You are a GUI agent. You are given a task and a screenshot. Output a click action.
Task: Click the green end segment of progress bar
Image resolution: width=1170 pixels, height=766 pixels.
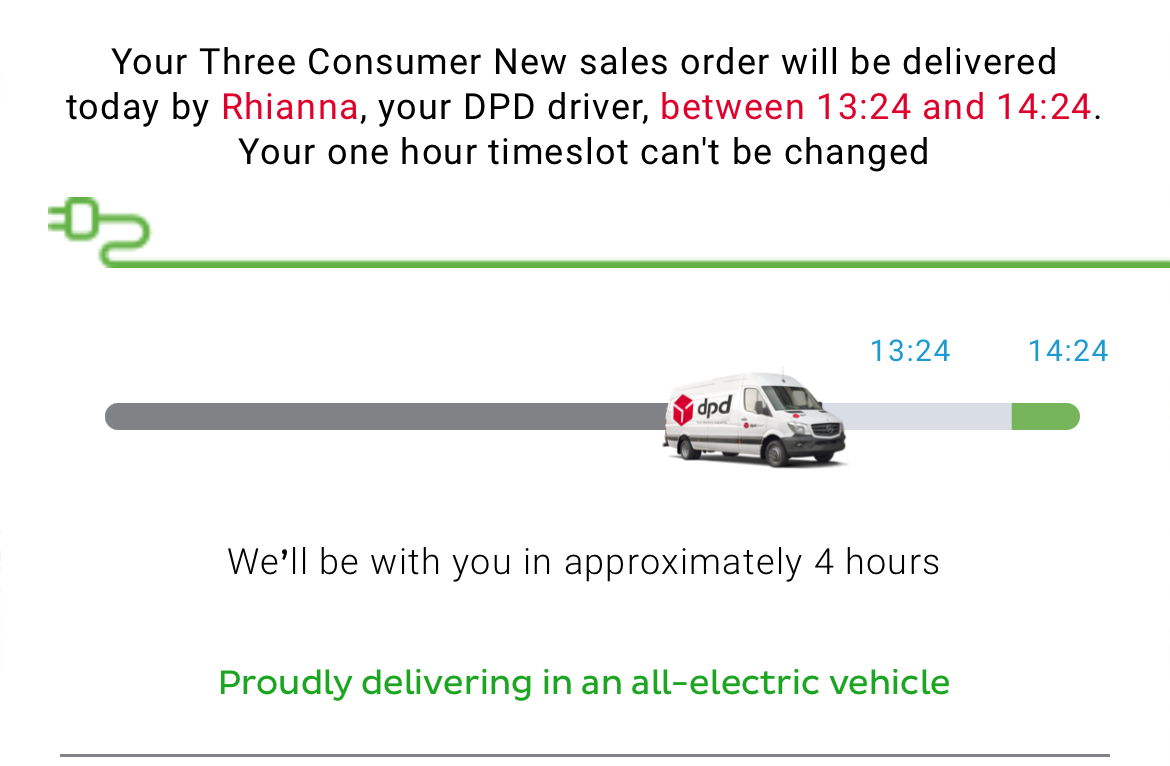coord(1045,416)
